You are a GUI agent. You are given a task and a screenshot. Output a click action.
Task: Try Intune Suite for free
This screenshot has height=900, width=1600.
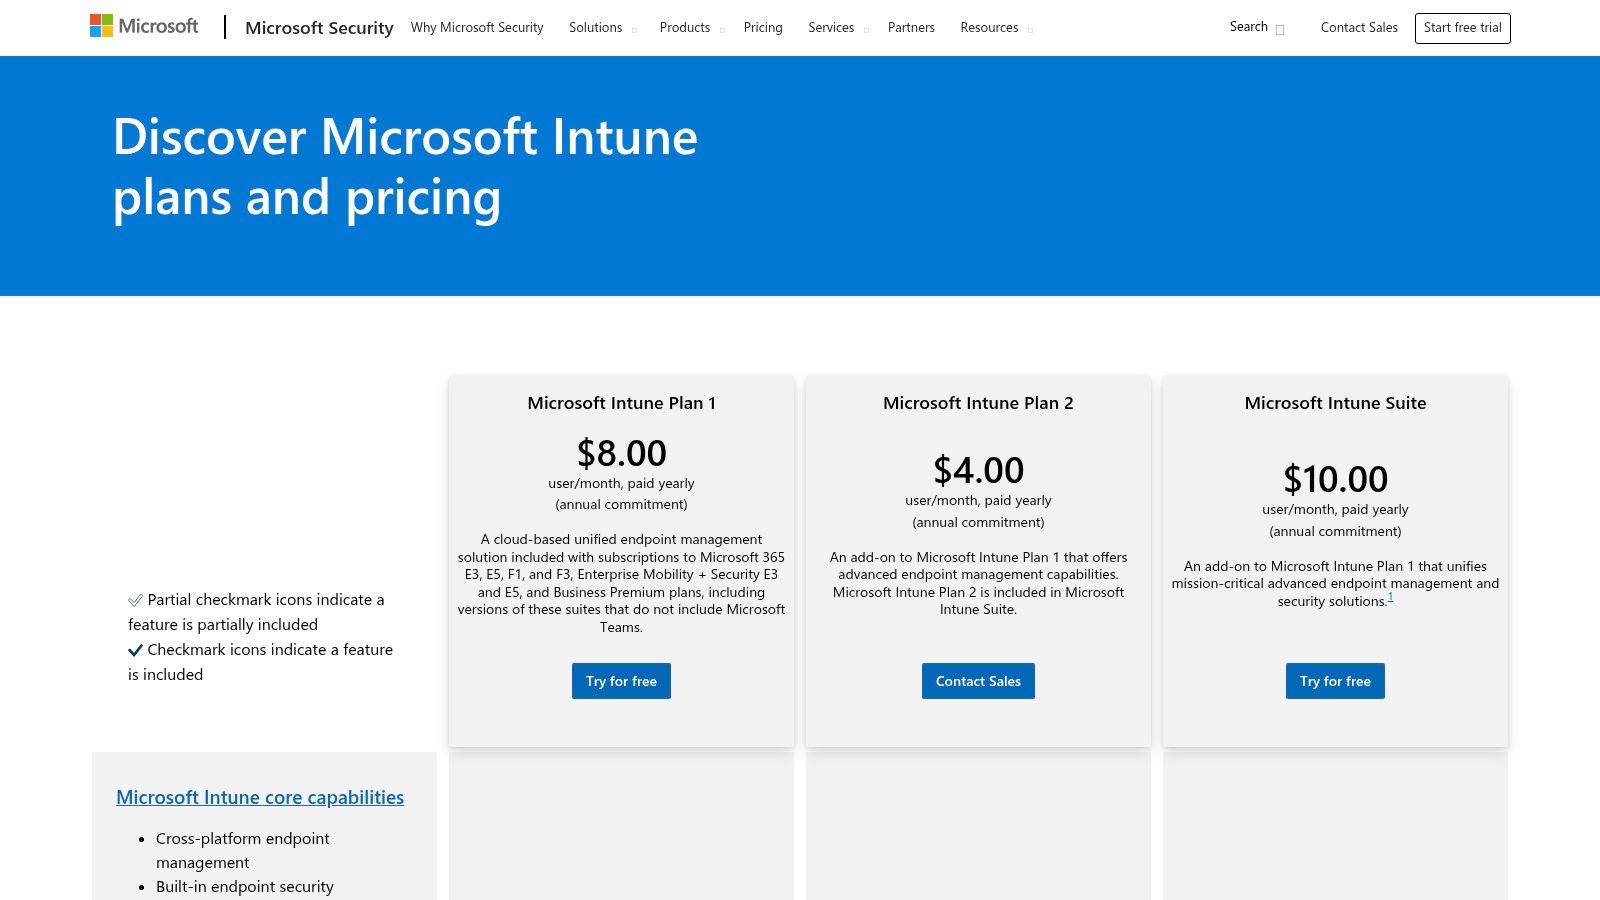pos(1335,681)
